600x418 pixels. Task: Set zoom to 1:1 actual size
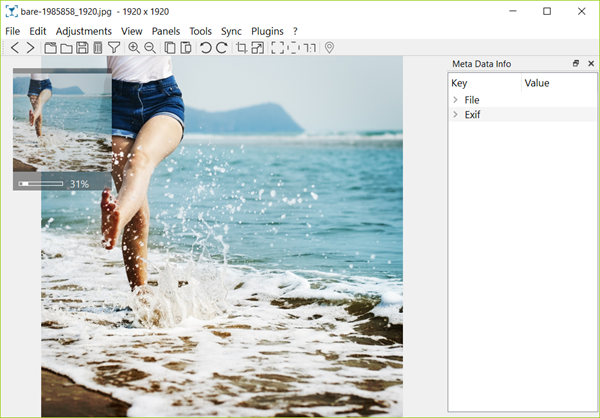tap(310, 48)
